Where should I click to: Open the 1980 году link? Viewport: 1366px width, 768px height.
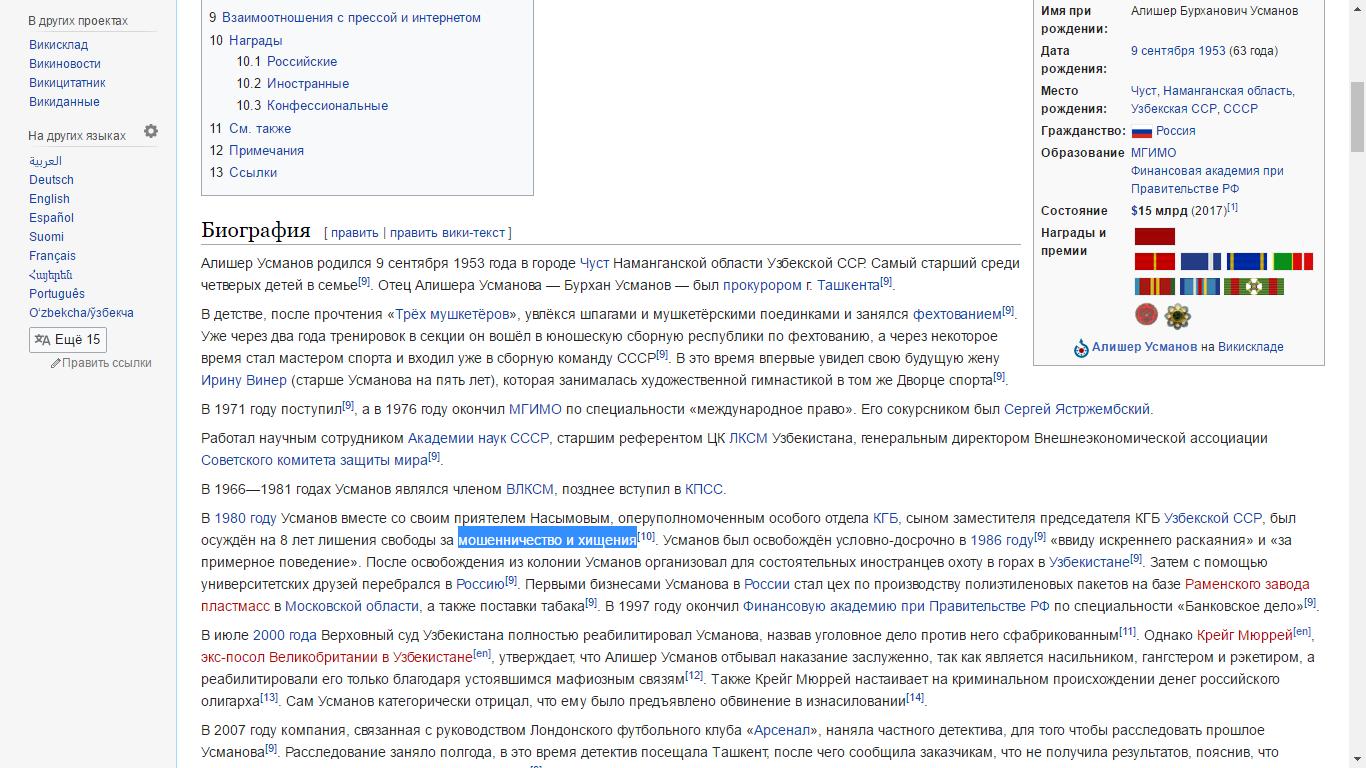coord(245,518)
